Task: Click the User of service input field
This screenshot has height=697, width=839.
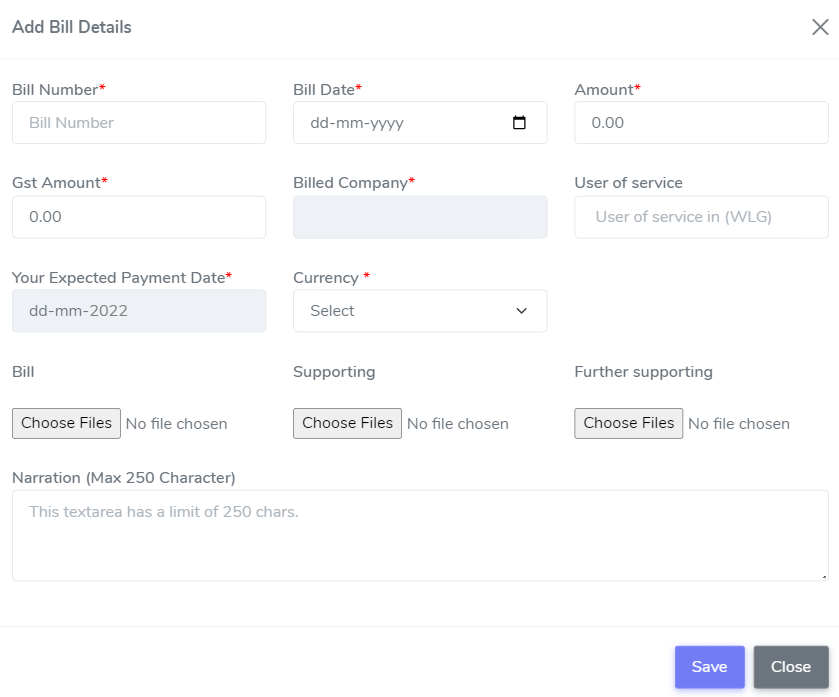Action: coord(700,217)
